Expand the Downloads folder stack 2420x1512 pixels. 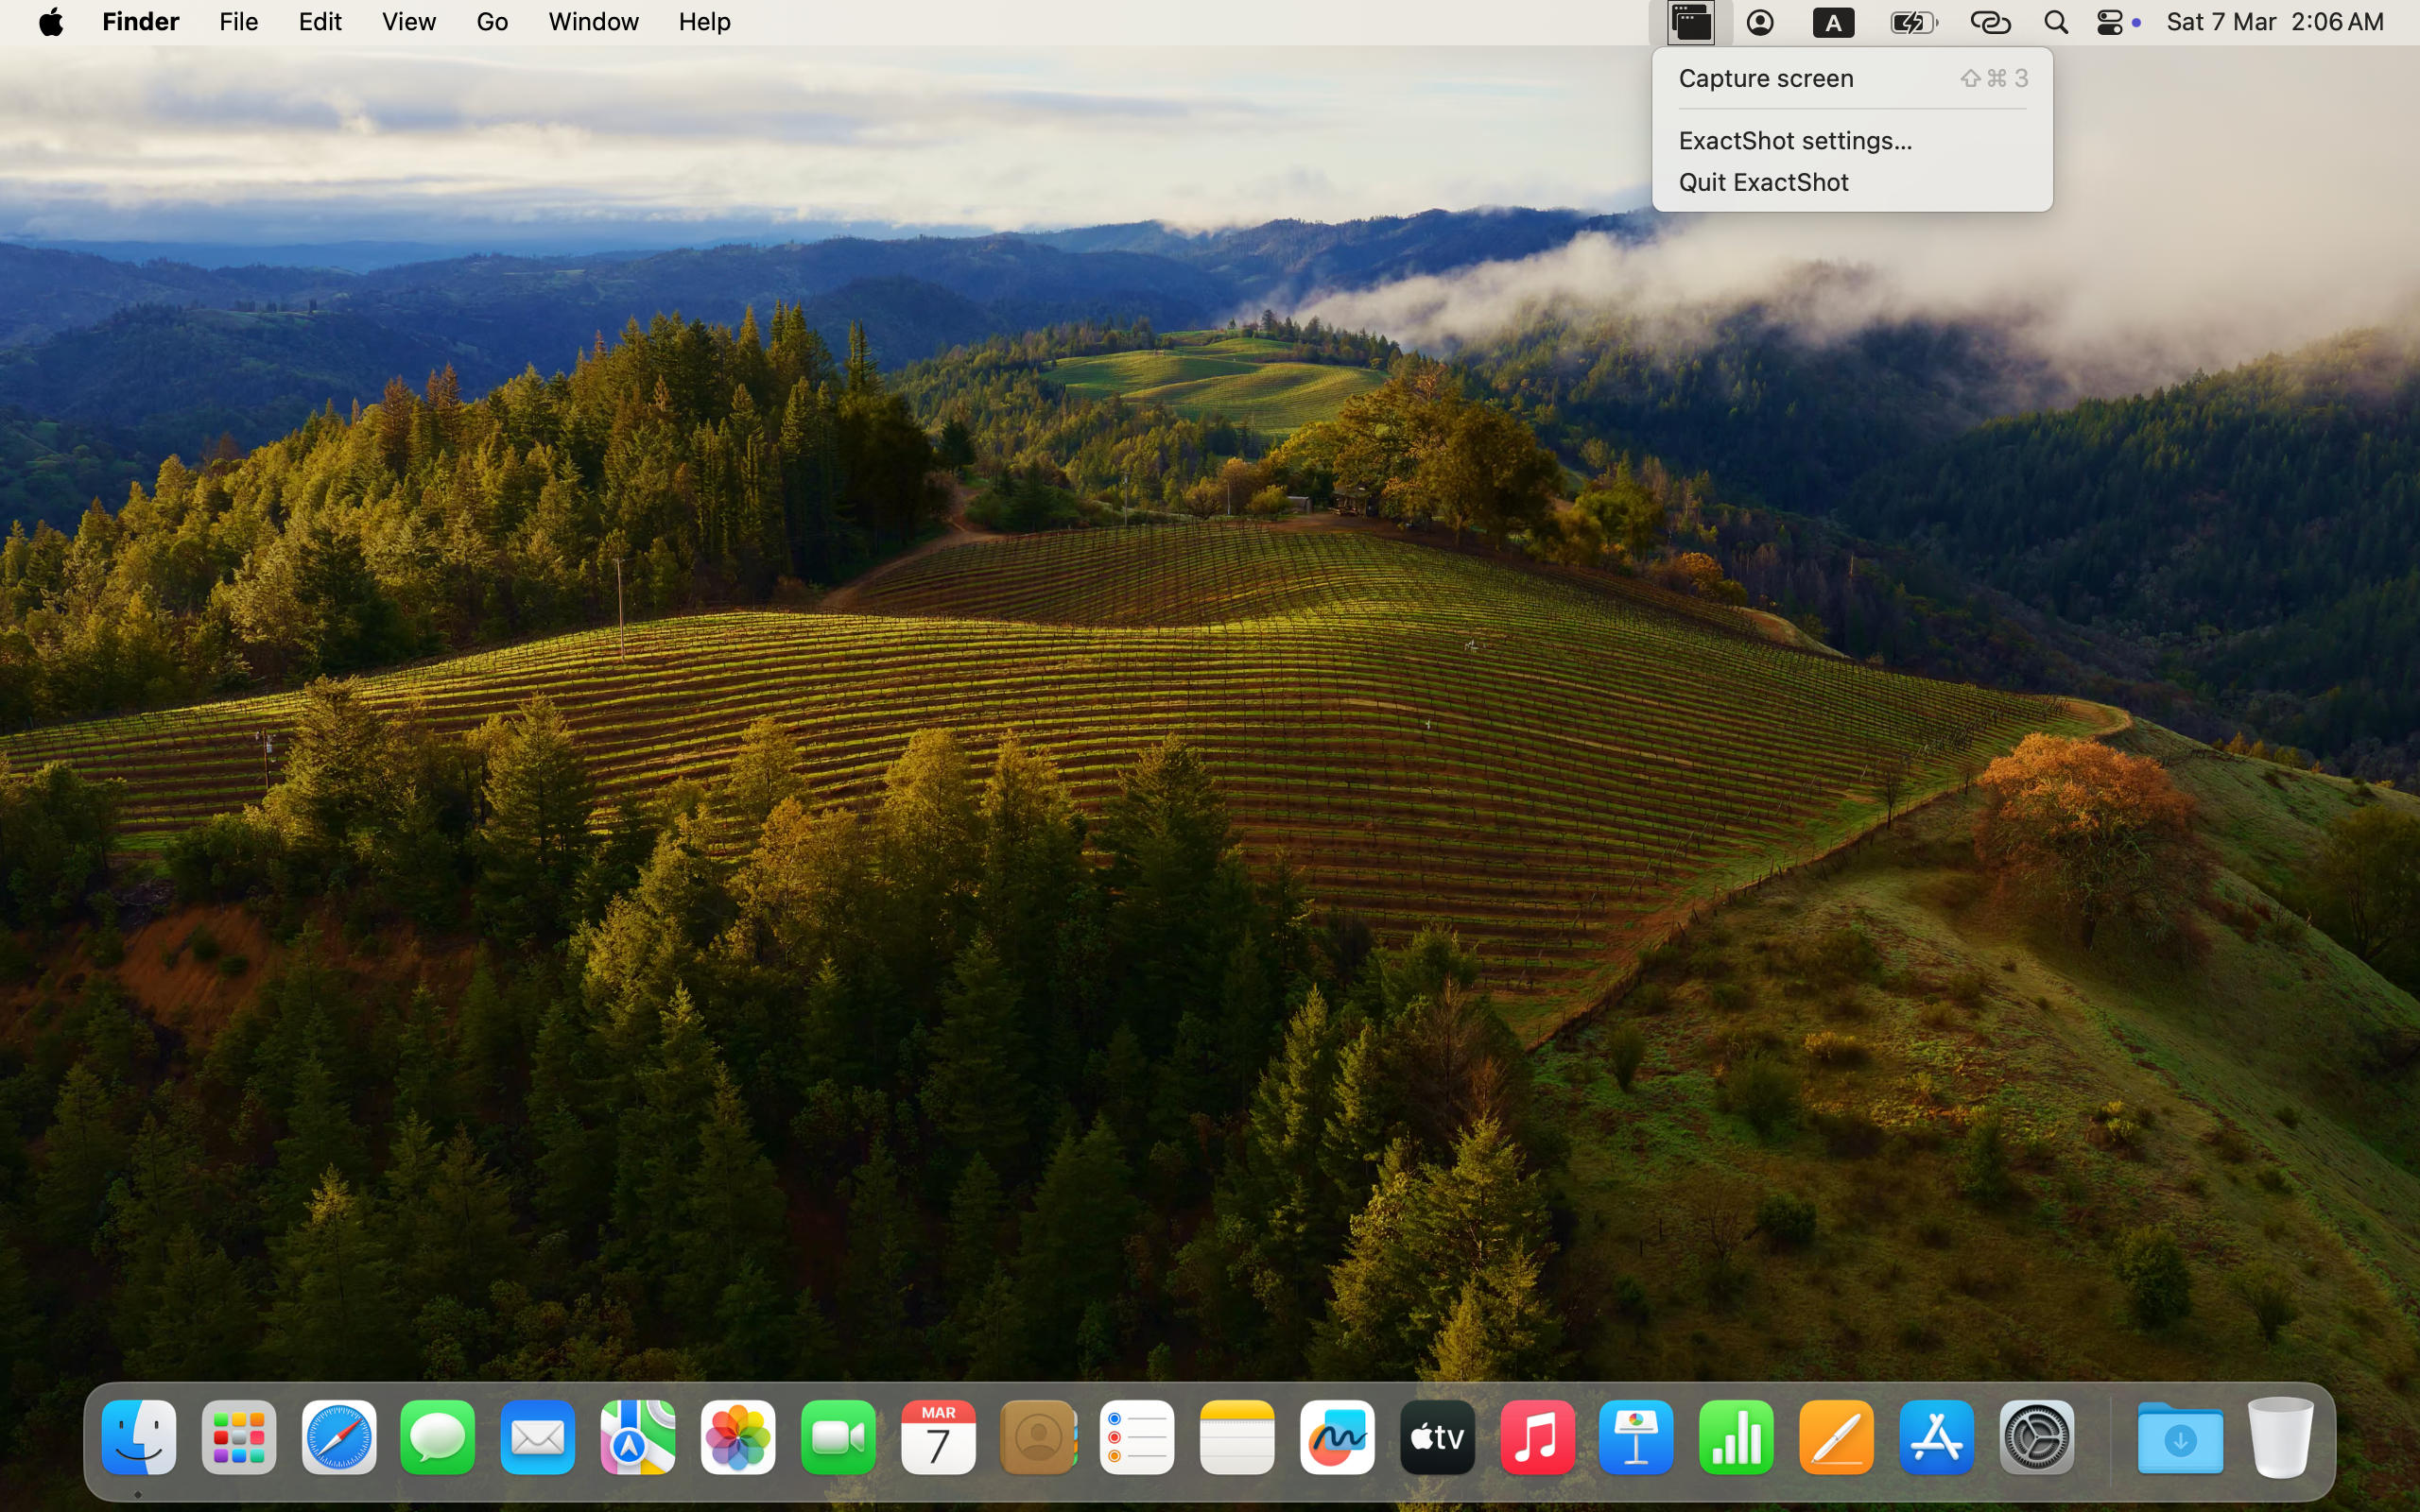pos(2180,1438)
